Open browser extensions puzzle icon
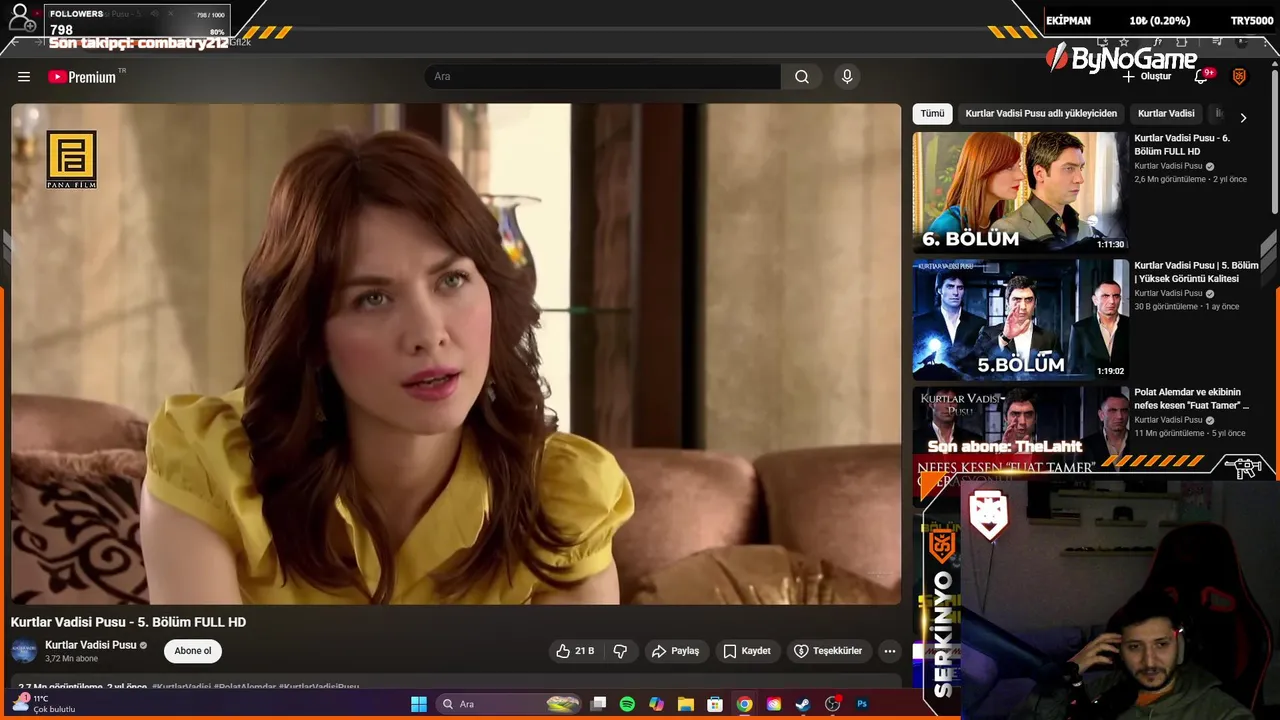Viewport: 1280px width, 720px height. click(x=1183, y=43)
